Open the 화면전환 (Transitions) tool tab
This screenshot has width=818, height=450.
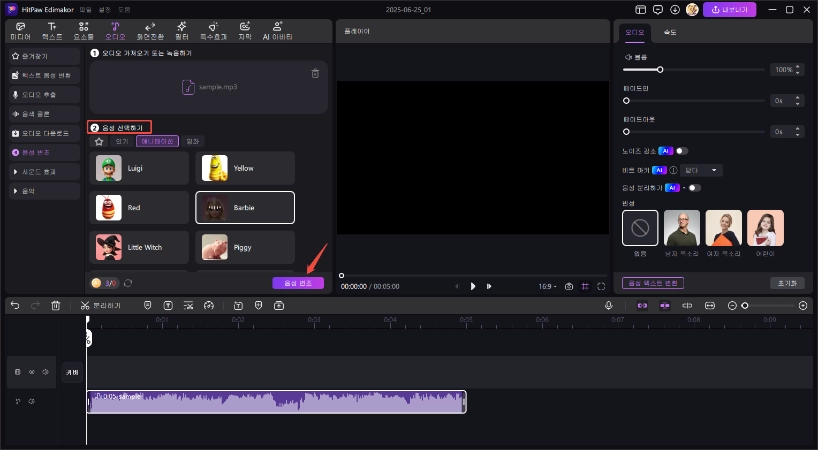click(150, 31)
